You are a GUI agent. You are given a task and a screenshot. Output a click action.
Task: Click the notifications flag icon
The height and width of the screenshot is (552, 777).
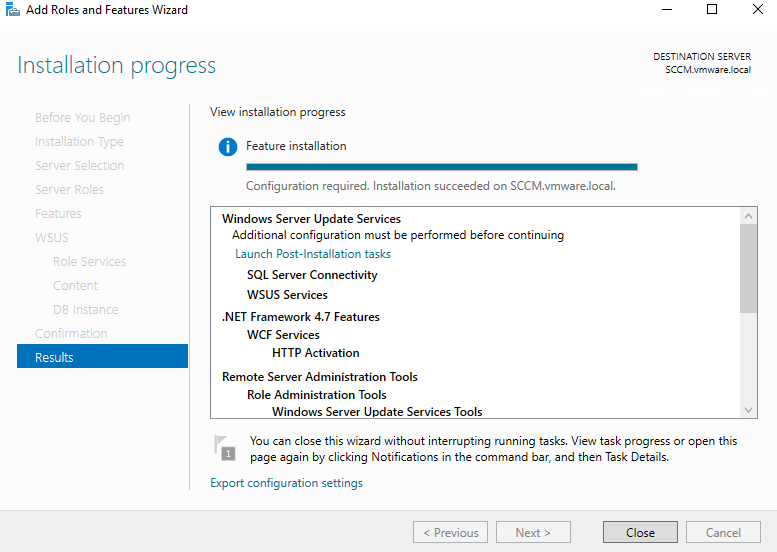[x=226, y=448]
